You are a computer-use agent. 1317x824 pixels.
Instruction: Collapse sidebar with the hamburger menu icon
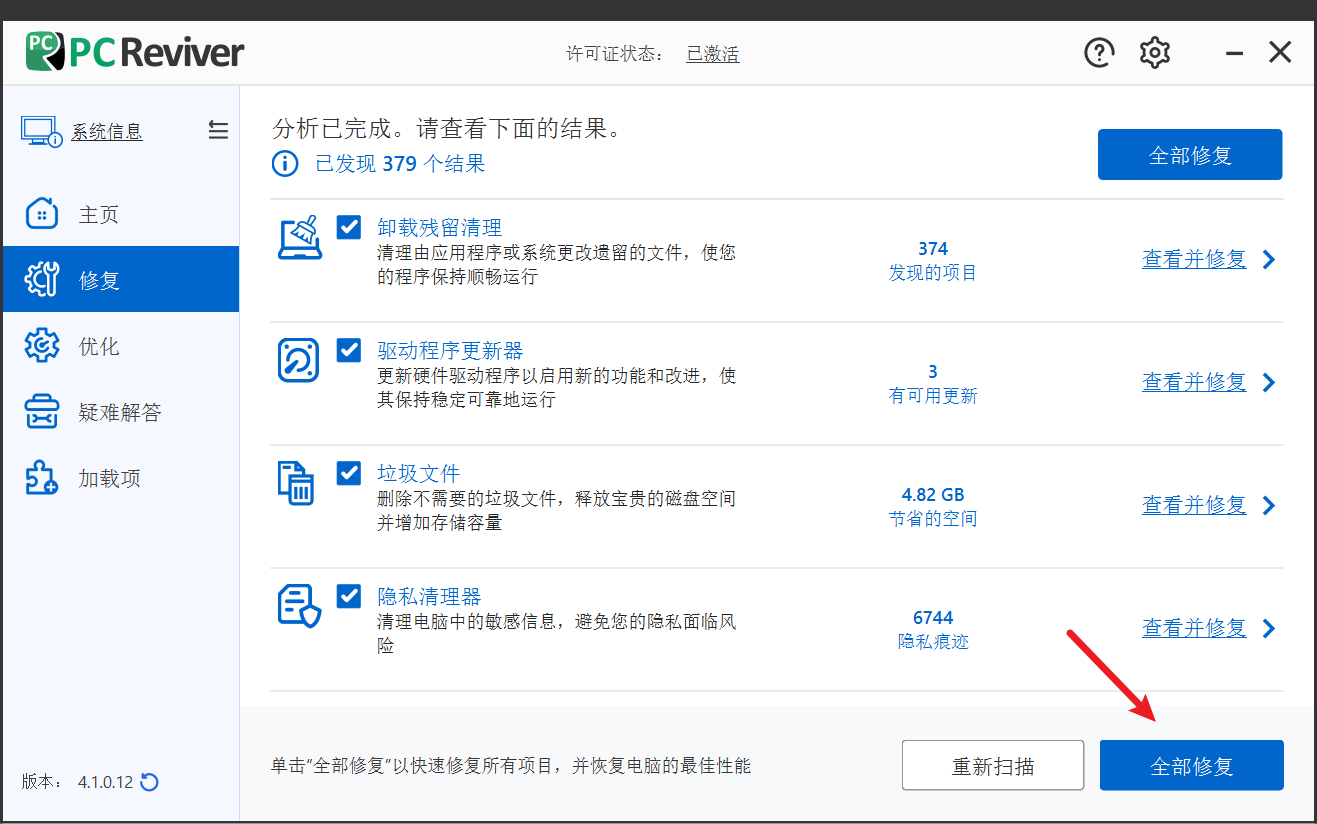tap(218, 130)
